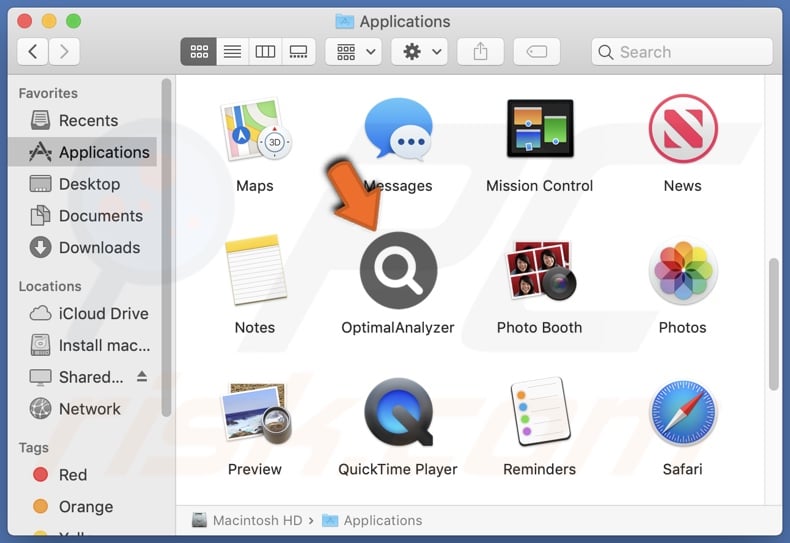
Task: Launch Mission Control from Applications
Action: click(x=540, y=128)
